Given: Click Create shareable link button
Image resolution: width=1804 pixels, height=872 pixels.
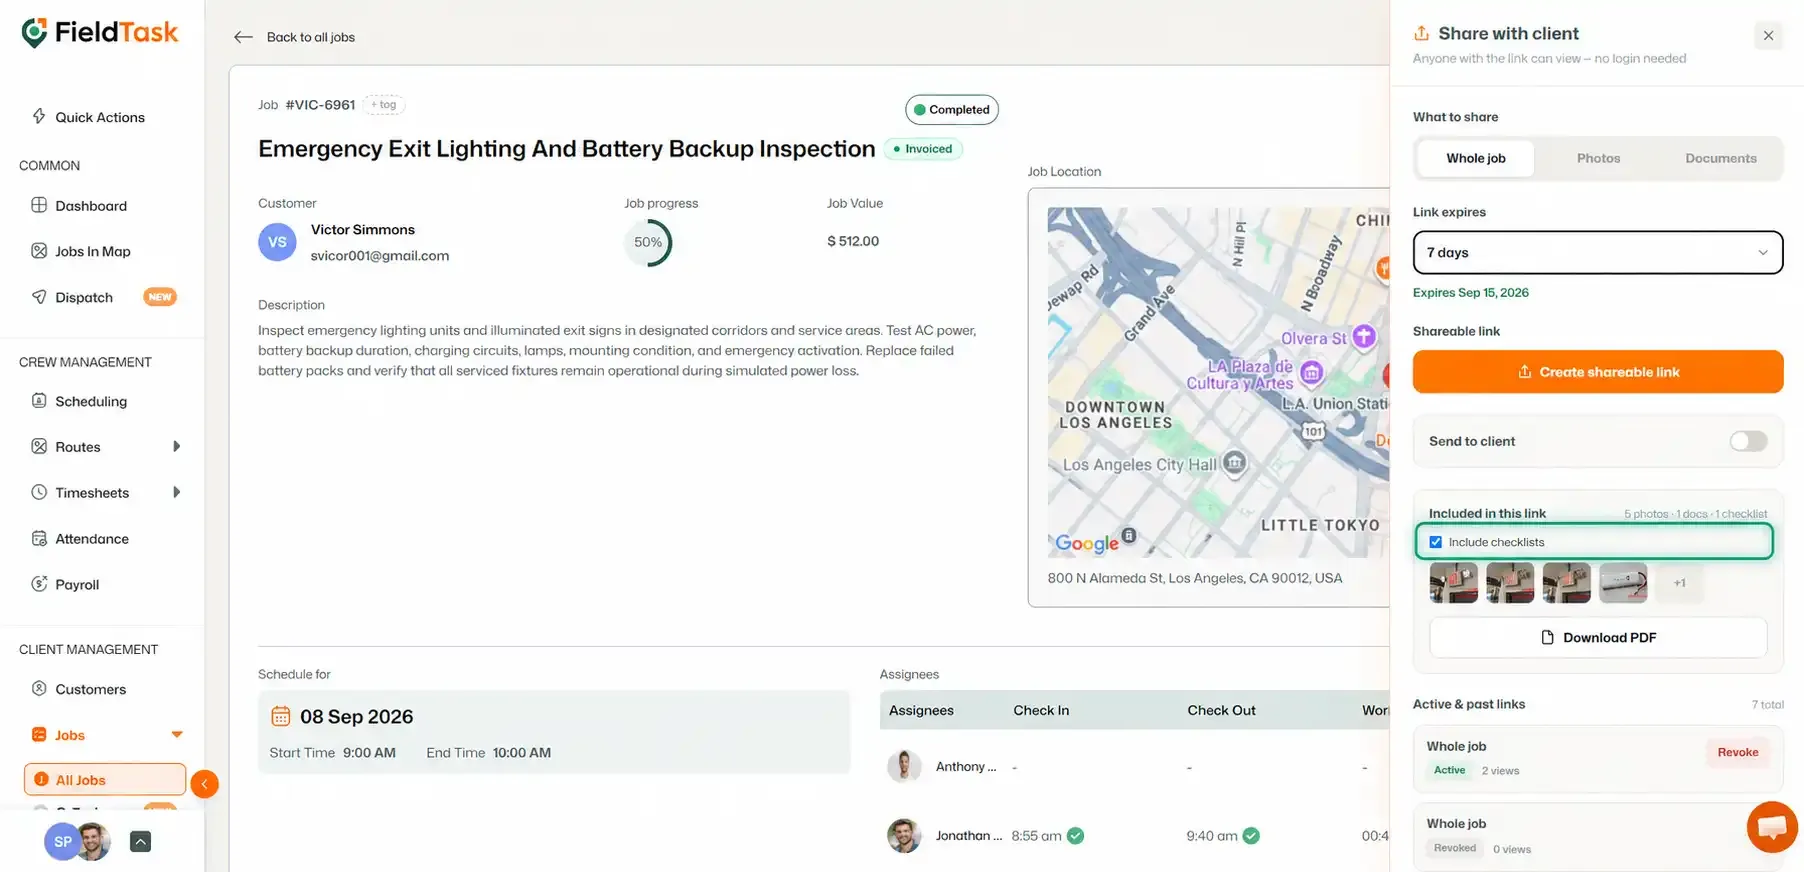Looking at the screenshot, I should [x=1598, y=372].
